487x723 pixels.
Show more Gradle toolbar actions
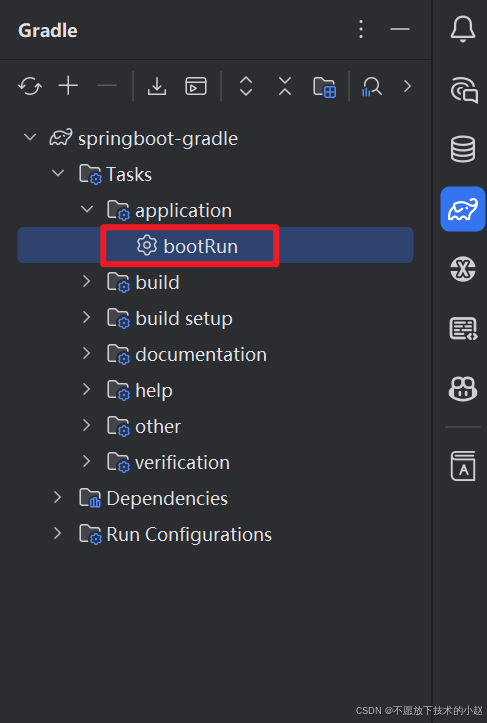(x=407, y=86)
